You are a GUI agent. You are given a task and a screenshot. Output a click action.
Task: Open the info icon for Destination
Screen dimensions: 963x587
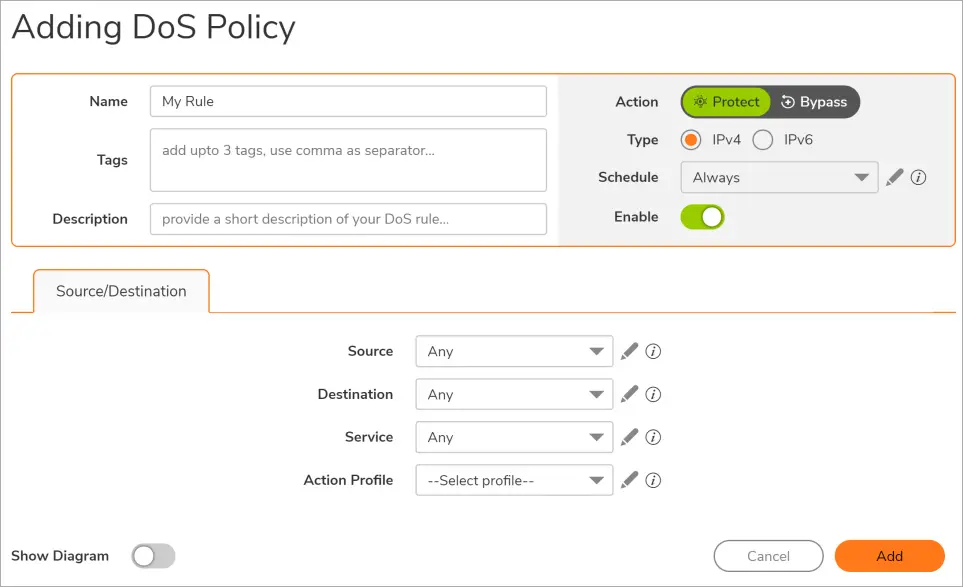coord(653,394)
